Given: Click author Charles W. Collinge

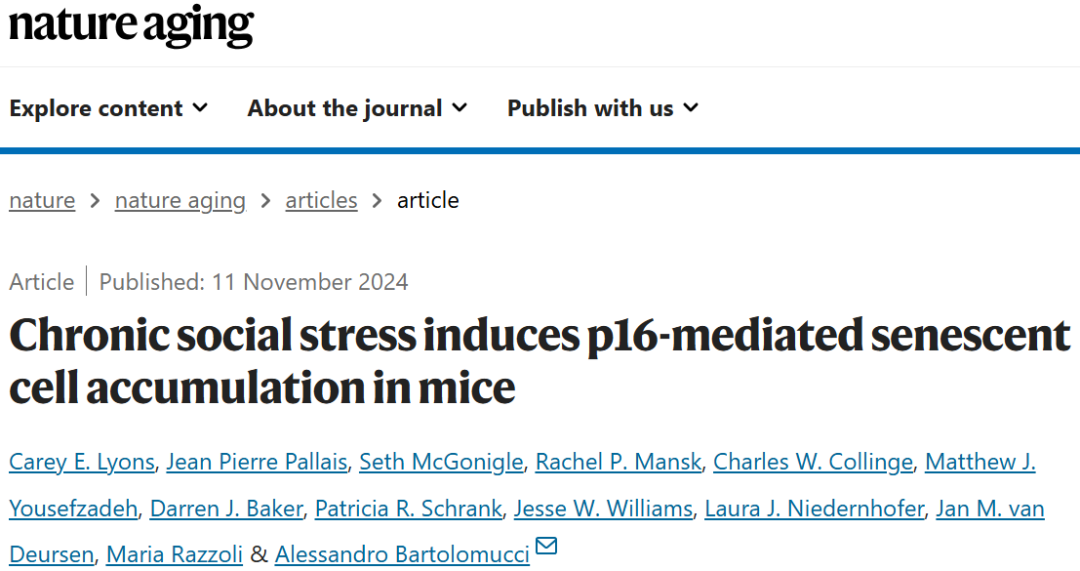Looking at the screenshot, I should (812, 461).
